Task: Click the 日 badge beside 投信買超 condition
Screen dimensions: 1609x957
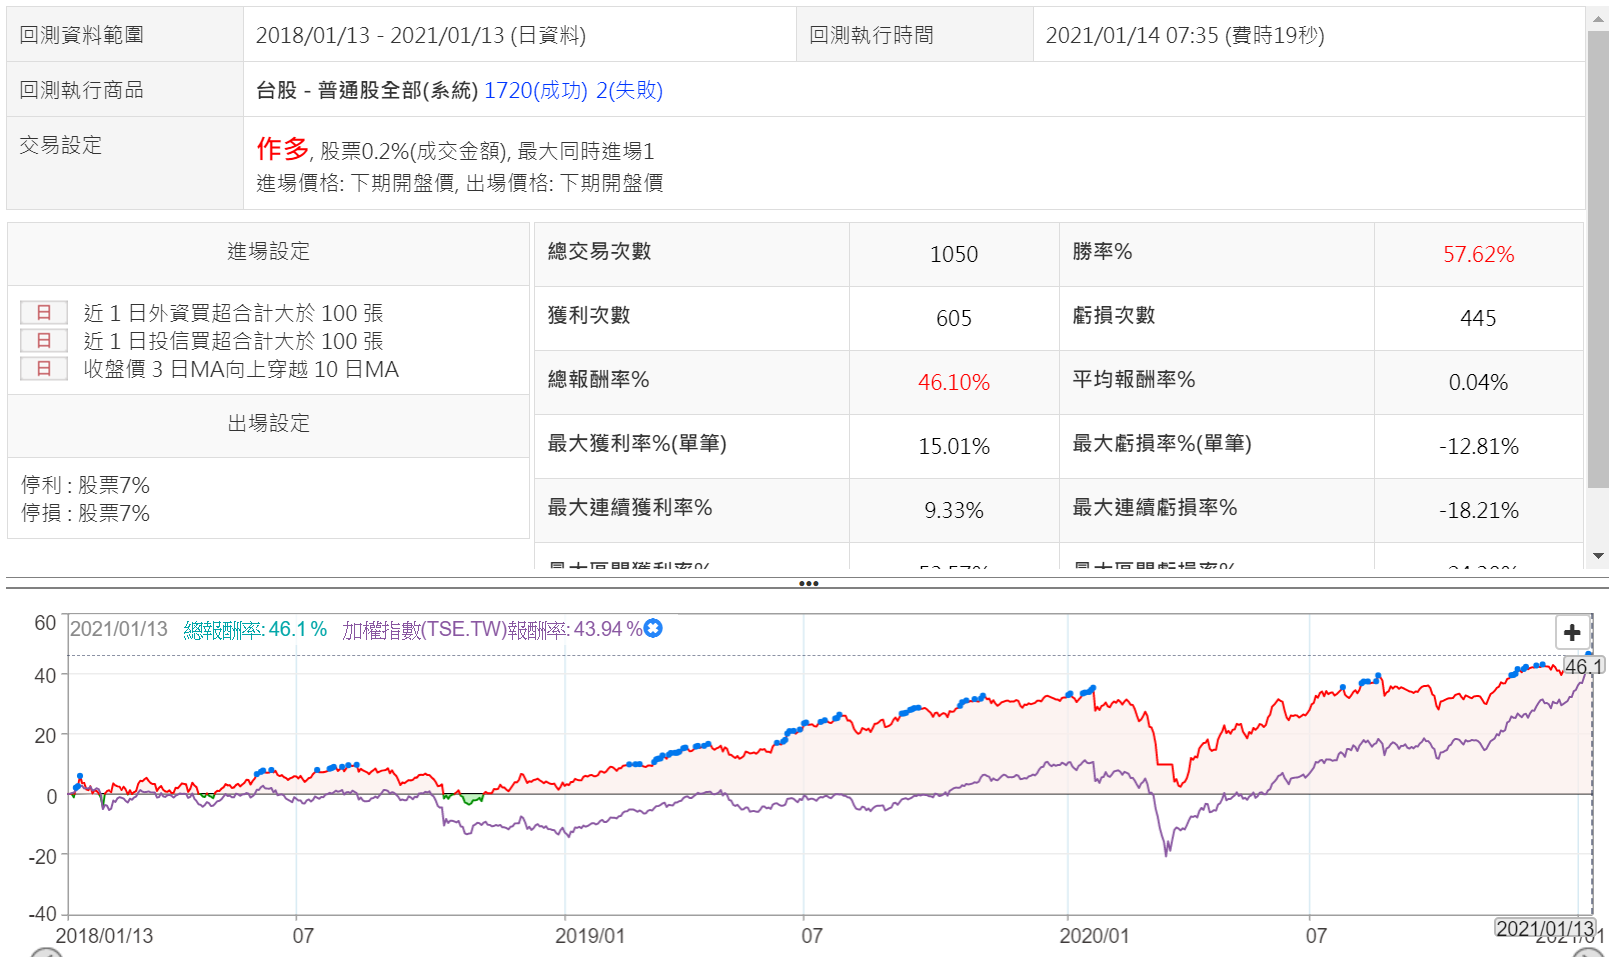Action: coord(44,341)
